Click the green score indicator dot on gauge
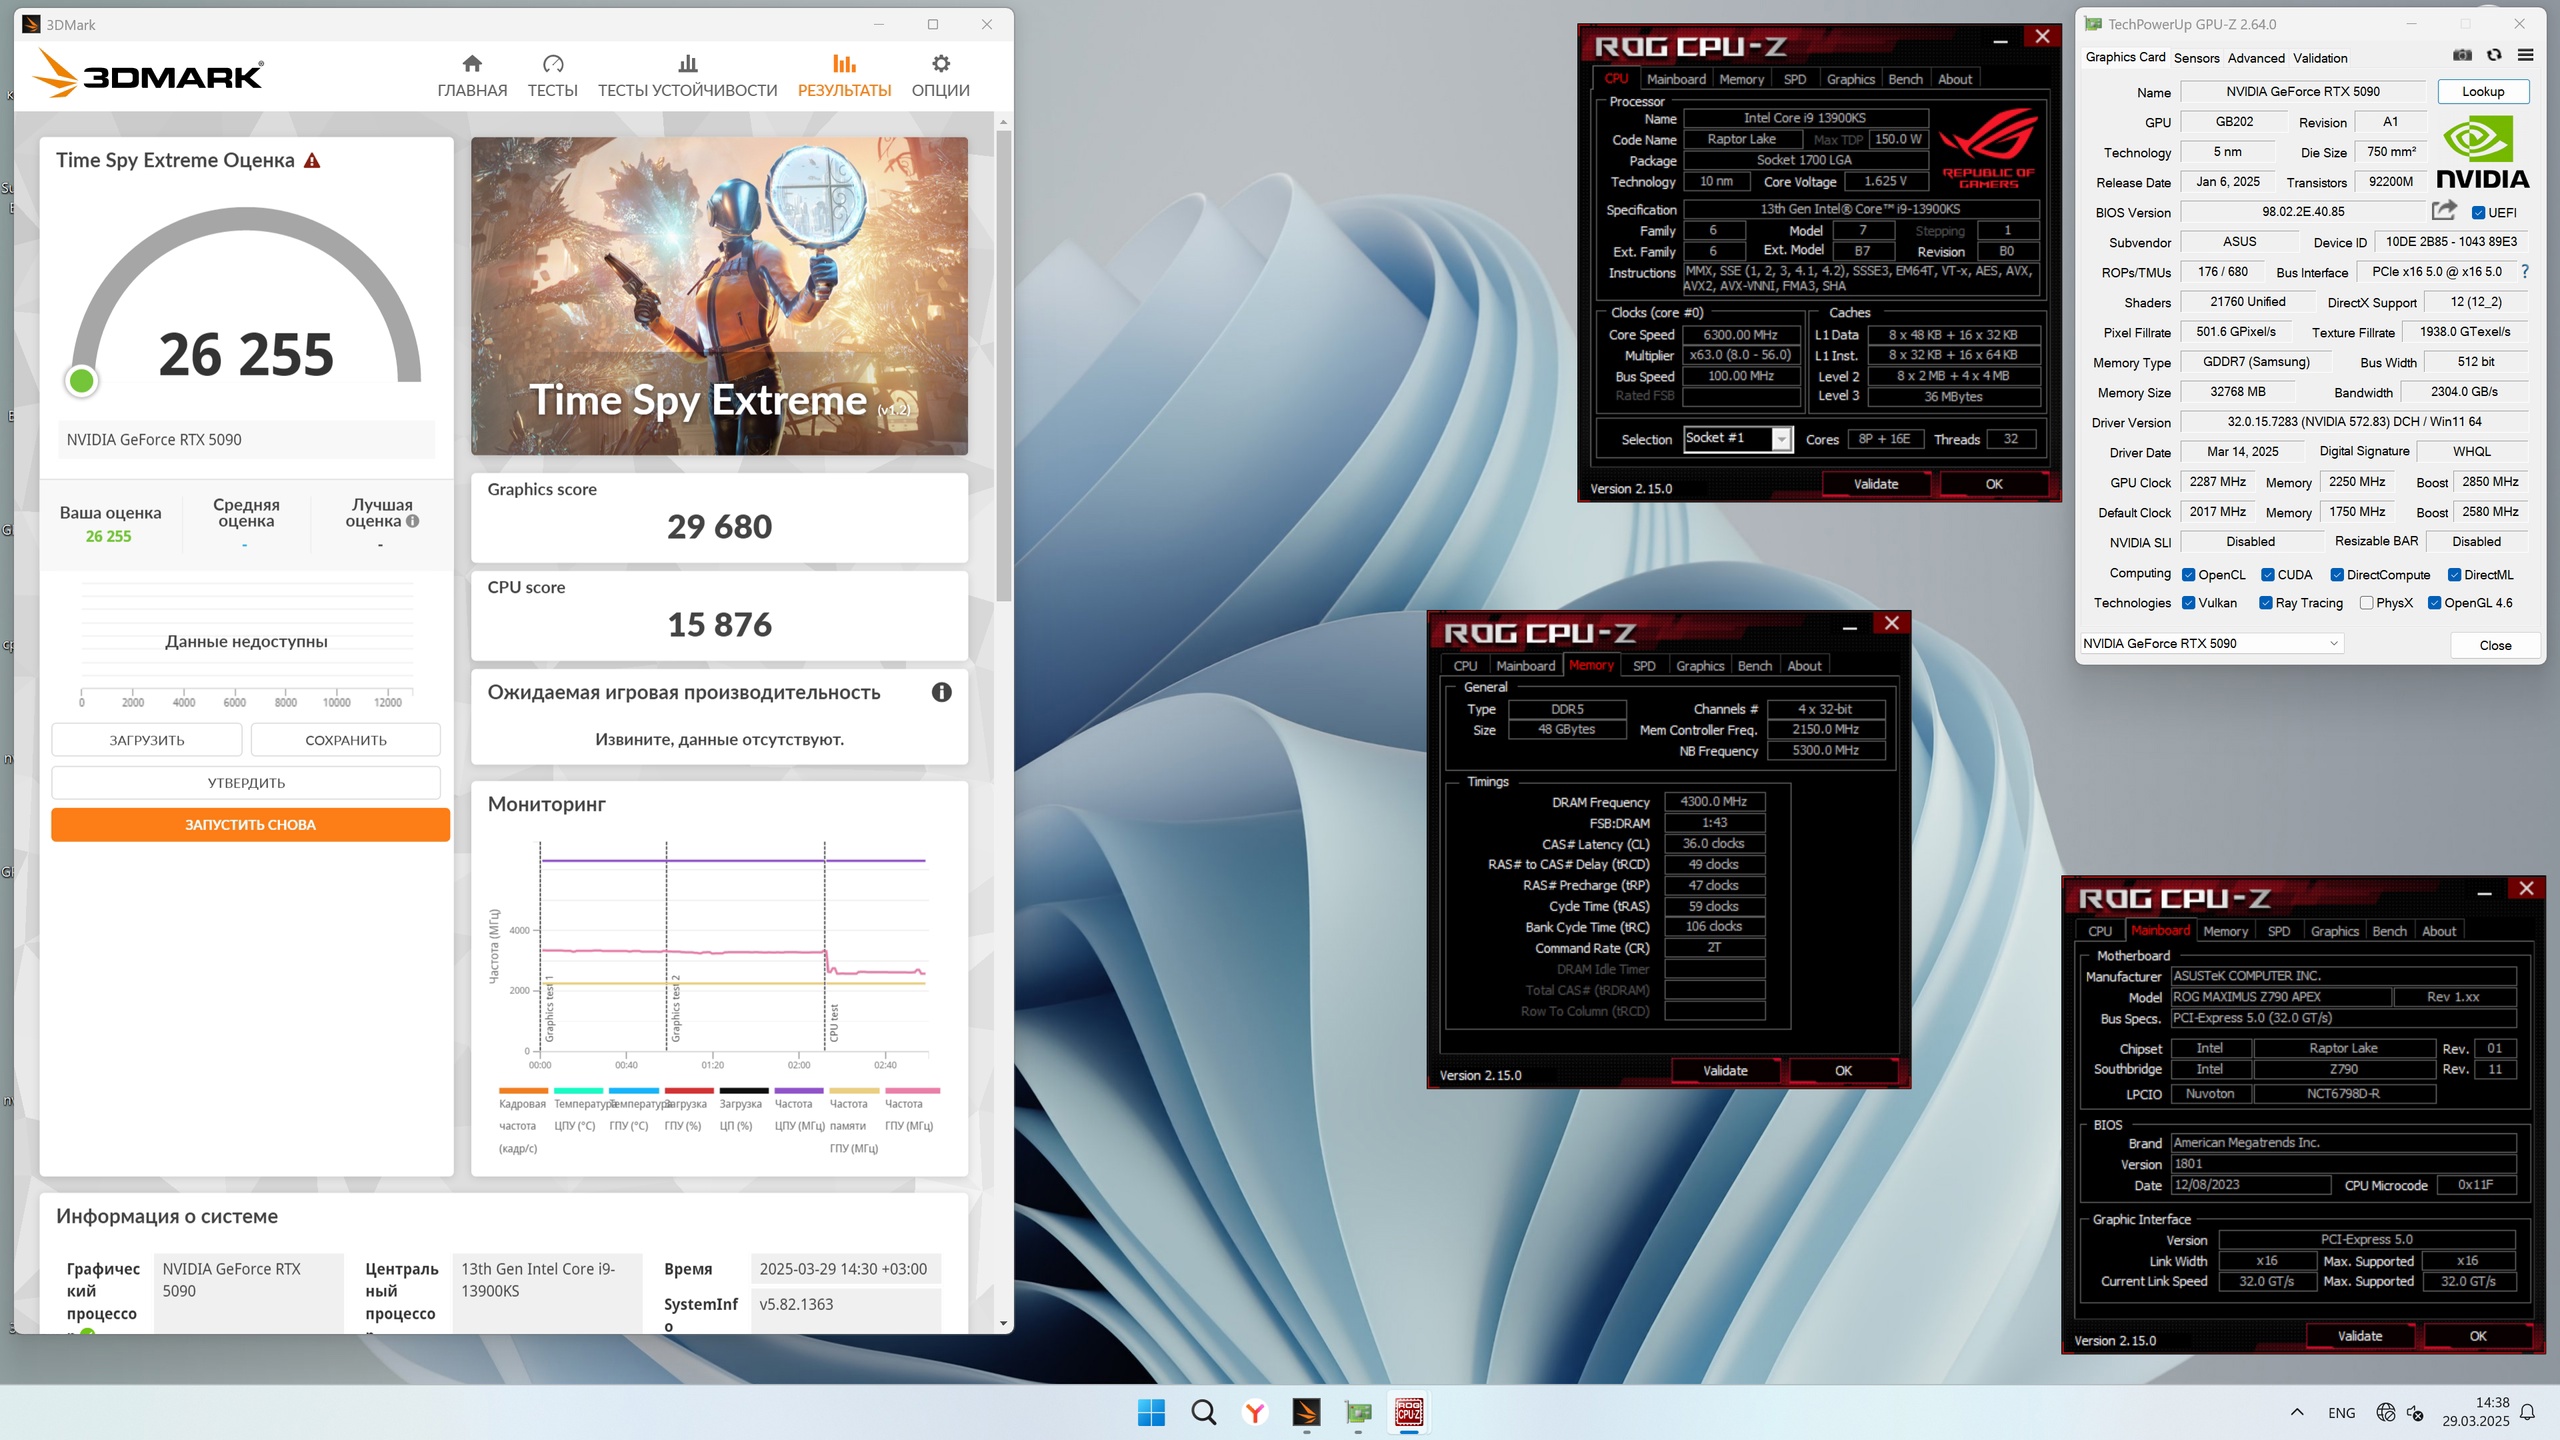 coord(82,380)
